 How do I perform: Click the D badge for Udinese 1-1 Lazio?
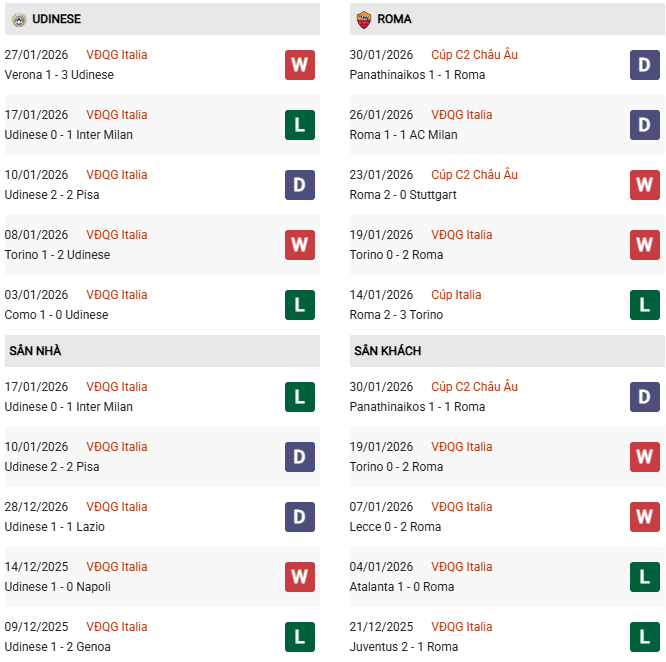click(299, 517)
